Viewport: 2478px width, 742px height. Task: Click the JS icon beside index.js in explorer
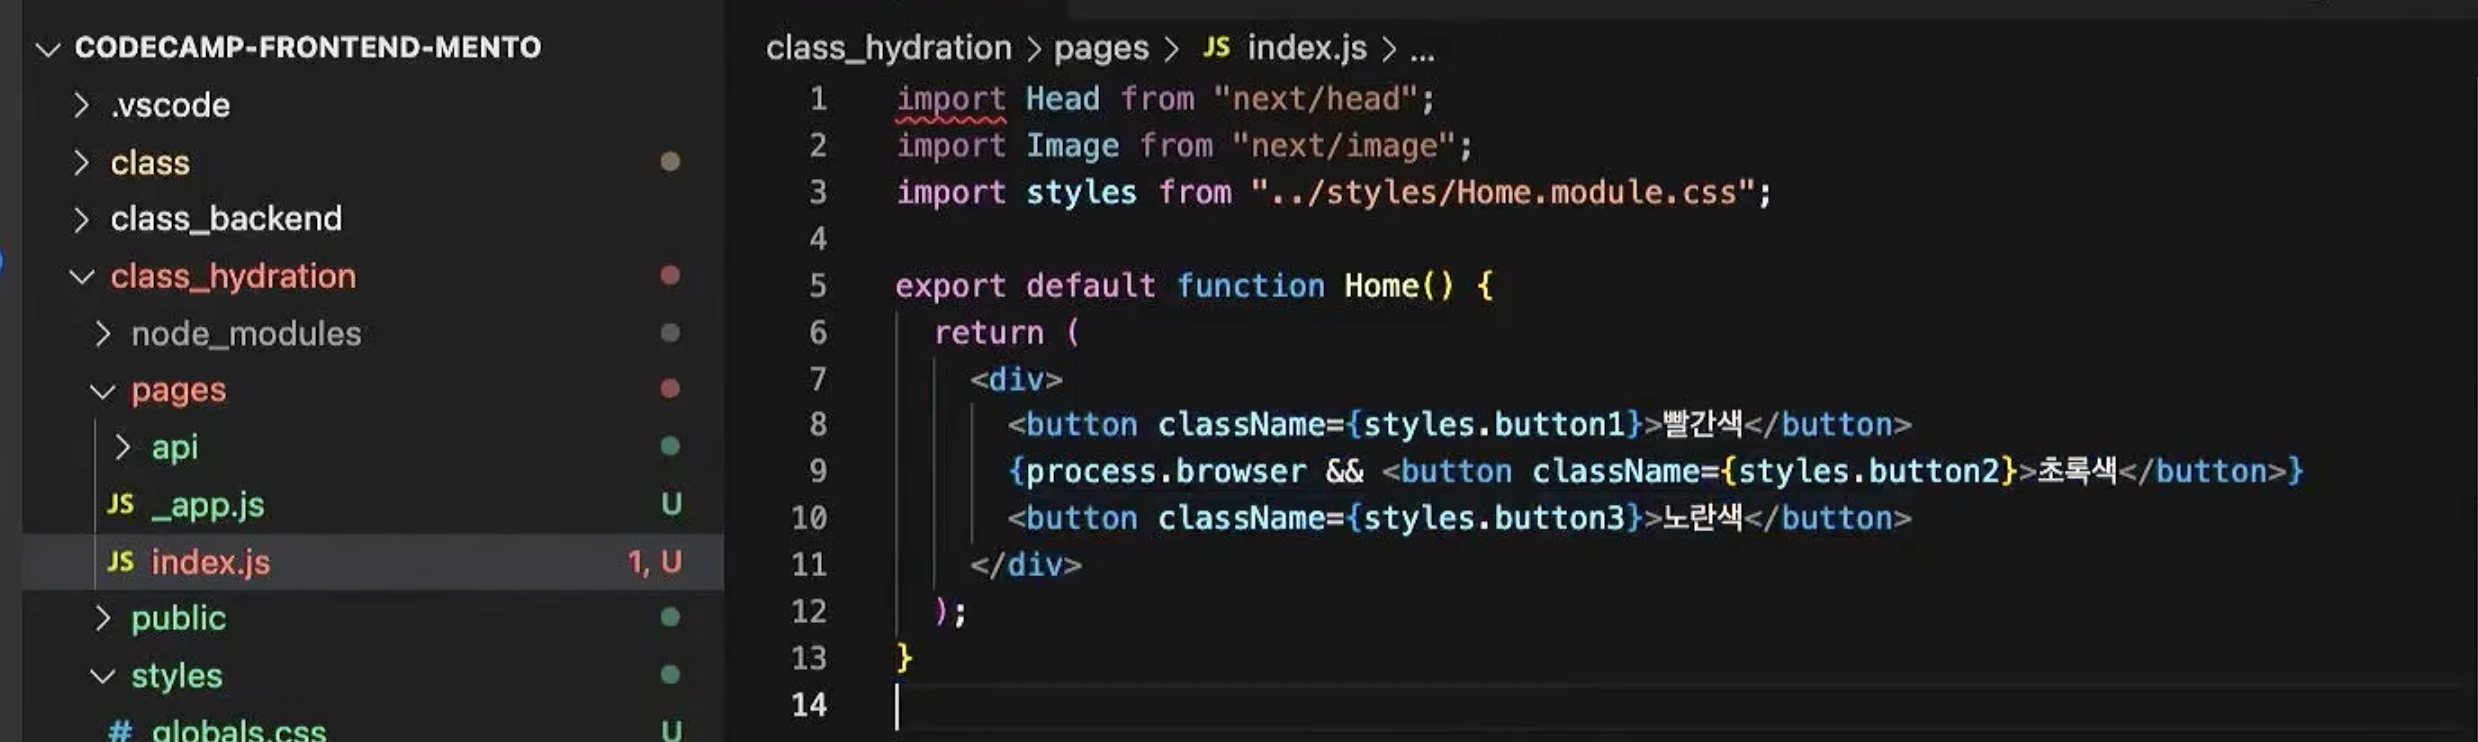(x=121, y=561)
